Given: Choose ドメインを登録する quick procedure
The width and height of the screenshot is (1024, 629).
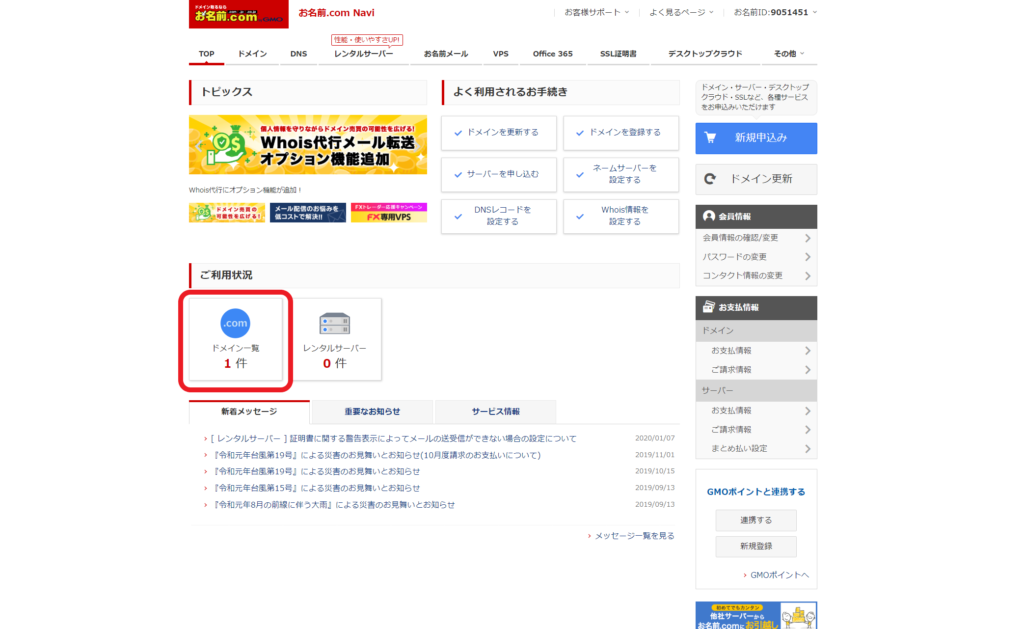Looking at the screenshot, I should (x=620, y=133).
